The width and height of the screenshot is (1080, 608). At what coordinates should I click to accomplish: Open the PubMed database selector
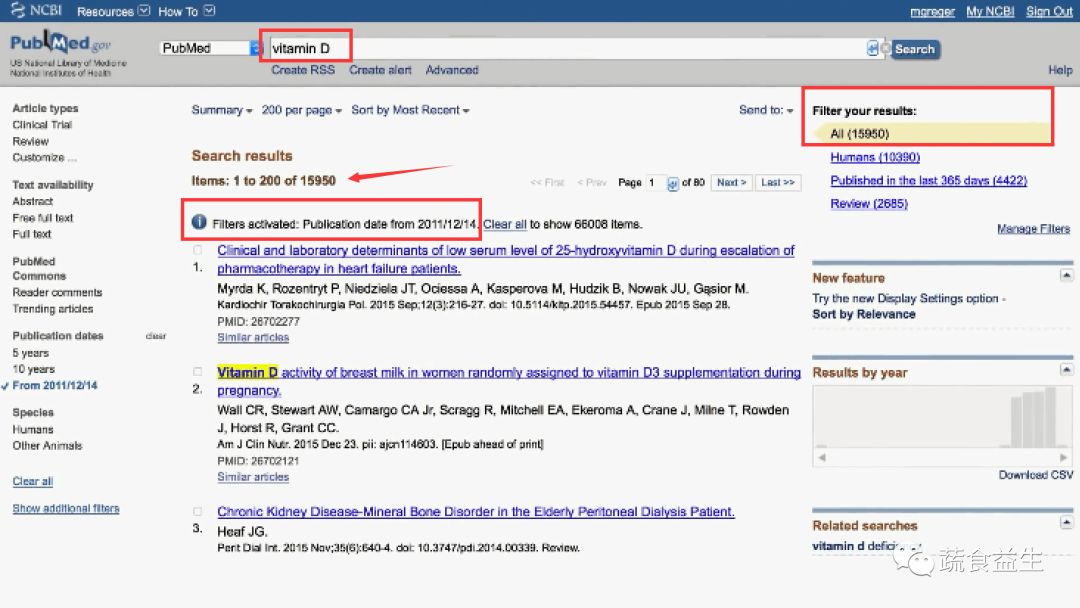pyautogui.click(x=211, y=48)
